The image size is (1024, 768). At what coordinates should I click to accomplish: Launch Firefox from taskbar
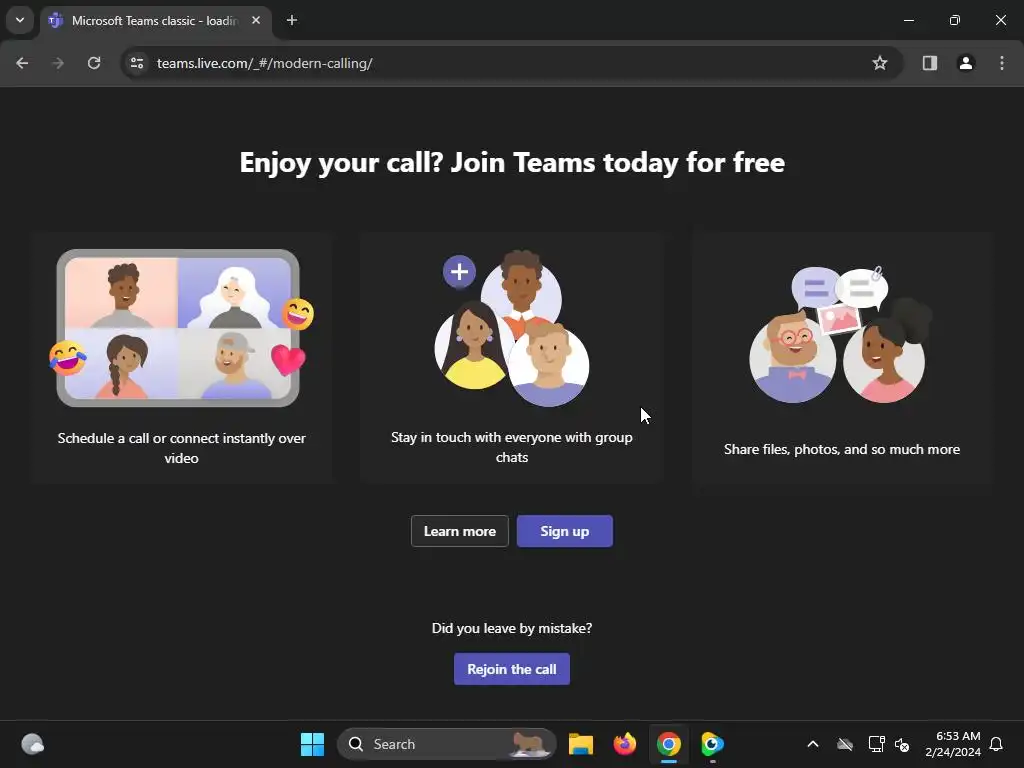[x=625, y=744]
